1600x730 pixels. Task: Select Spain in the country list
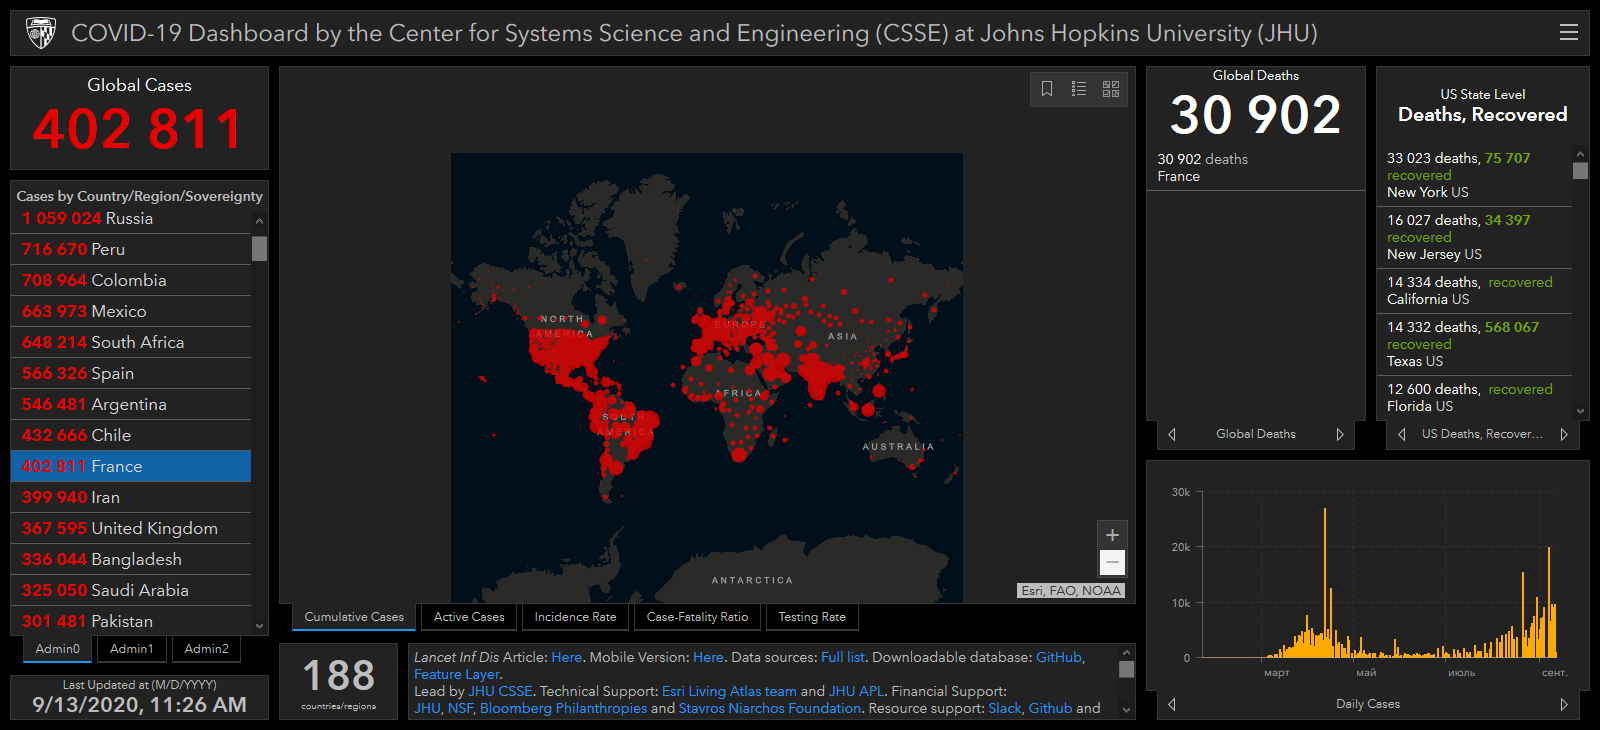(131, 373)
